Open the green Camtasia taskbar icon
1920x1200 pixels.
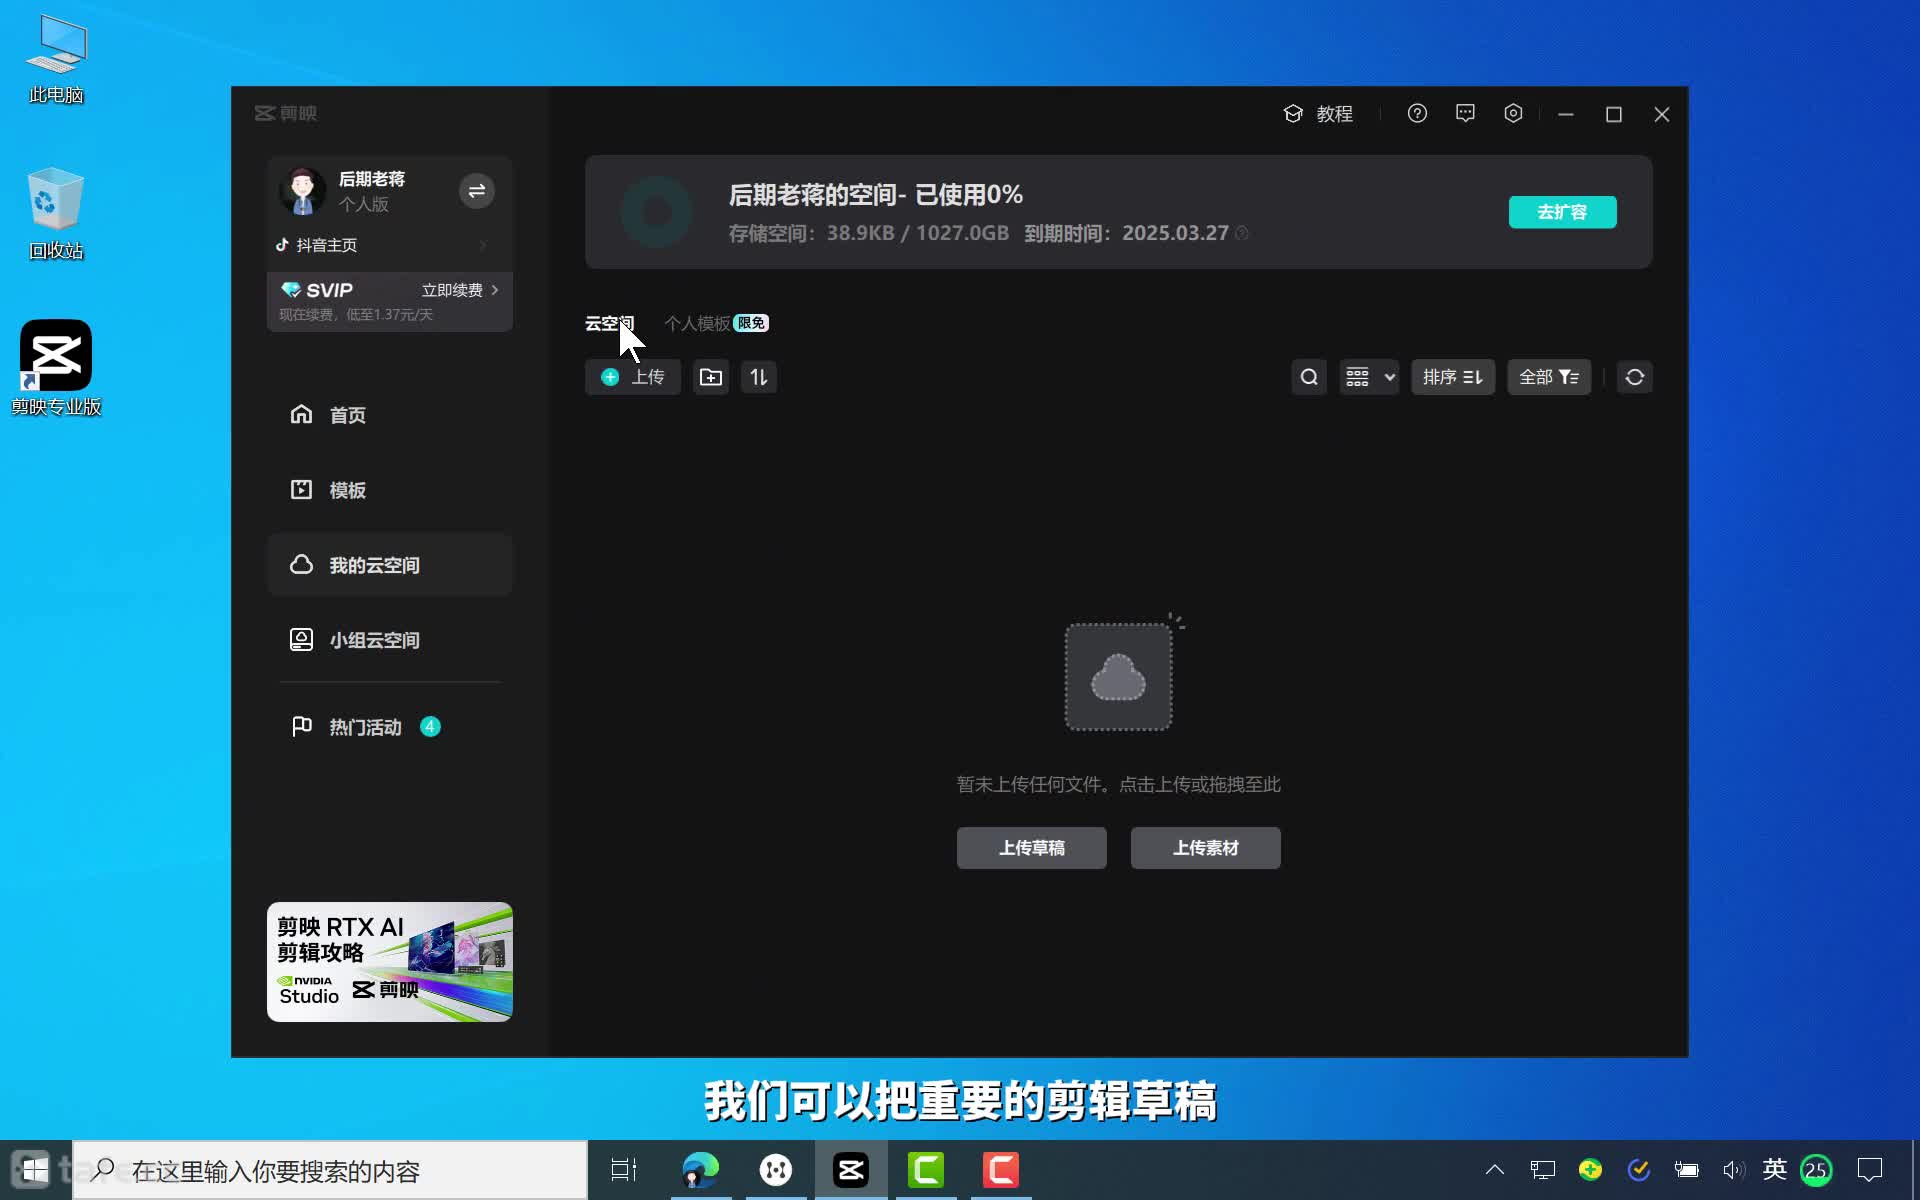pyautogui.click(x=926, y=1170)
